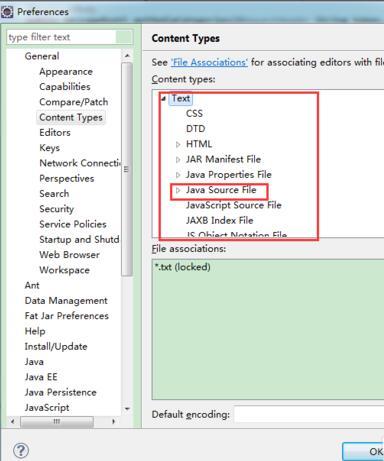
Task: Click the sidebar scroll up arrow
Action: pyautogui.click(x=127, y=56)
